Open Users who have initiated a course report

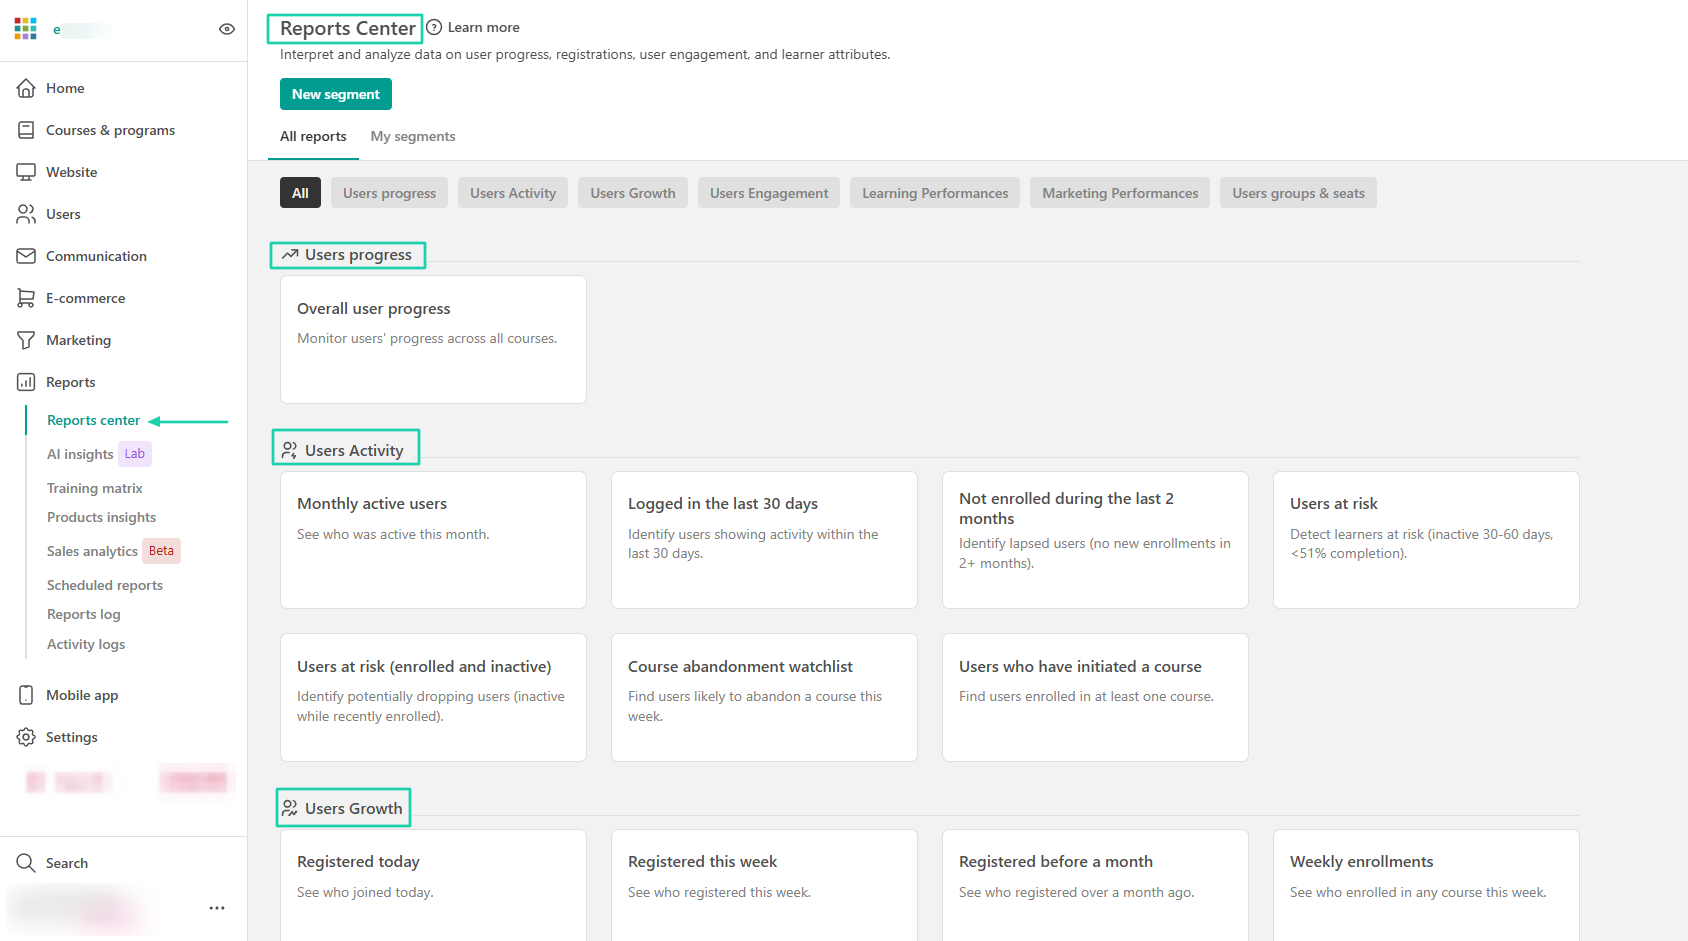(x=1095, y=697)
